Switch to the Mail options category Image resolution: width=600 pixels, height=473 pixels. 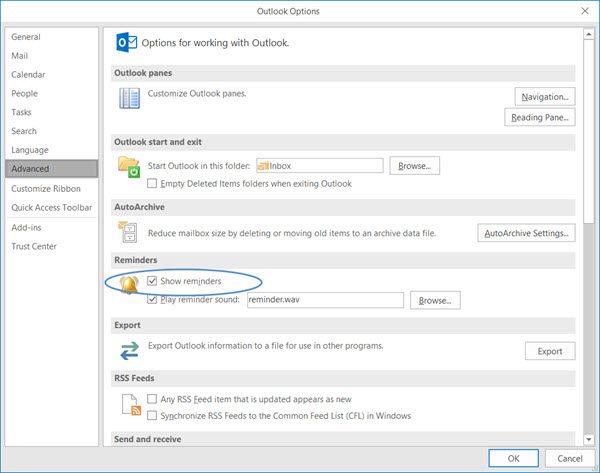20,56
